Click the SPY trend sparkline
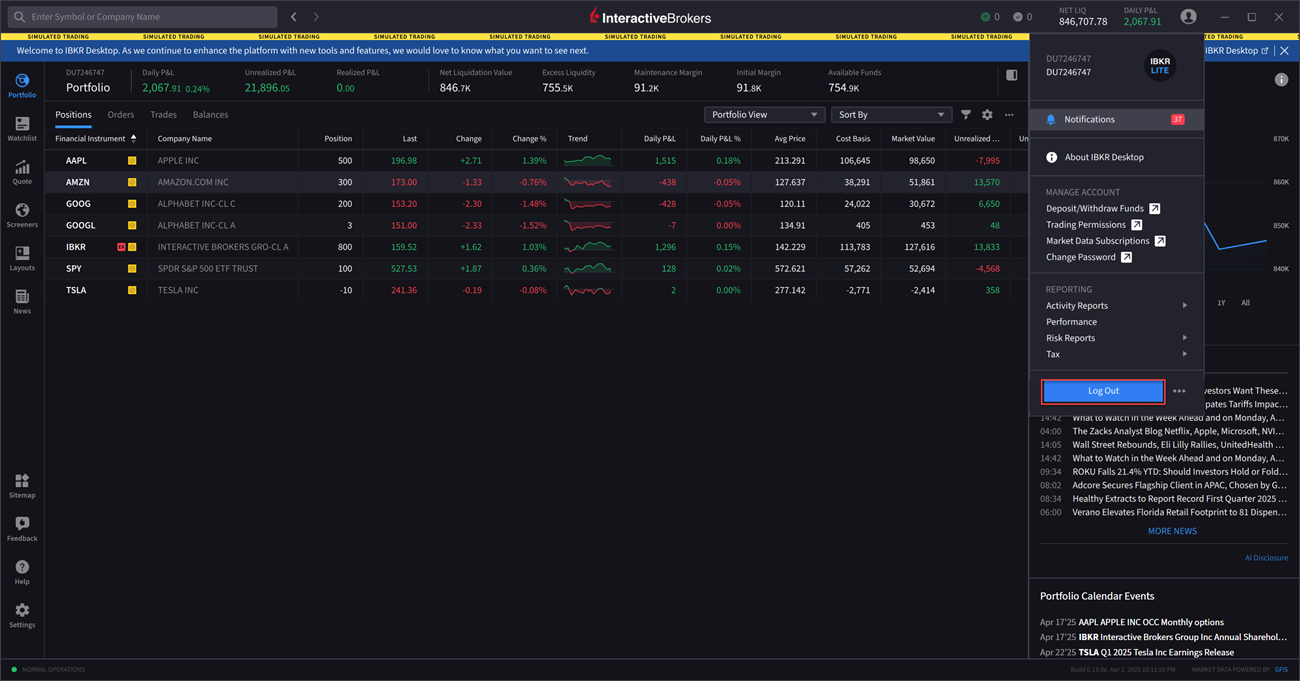The width and height of the screenshot is (1300, 681). click(x=587, y=269)
